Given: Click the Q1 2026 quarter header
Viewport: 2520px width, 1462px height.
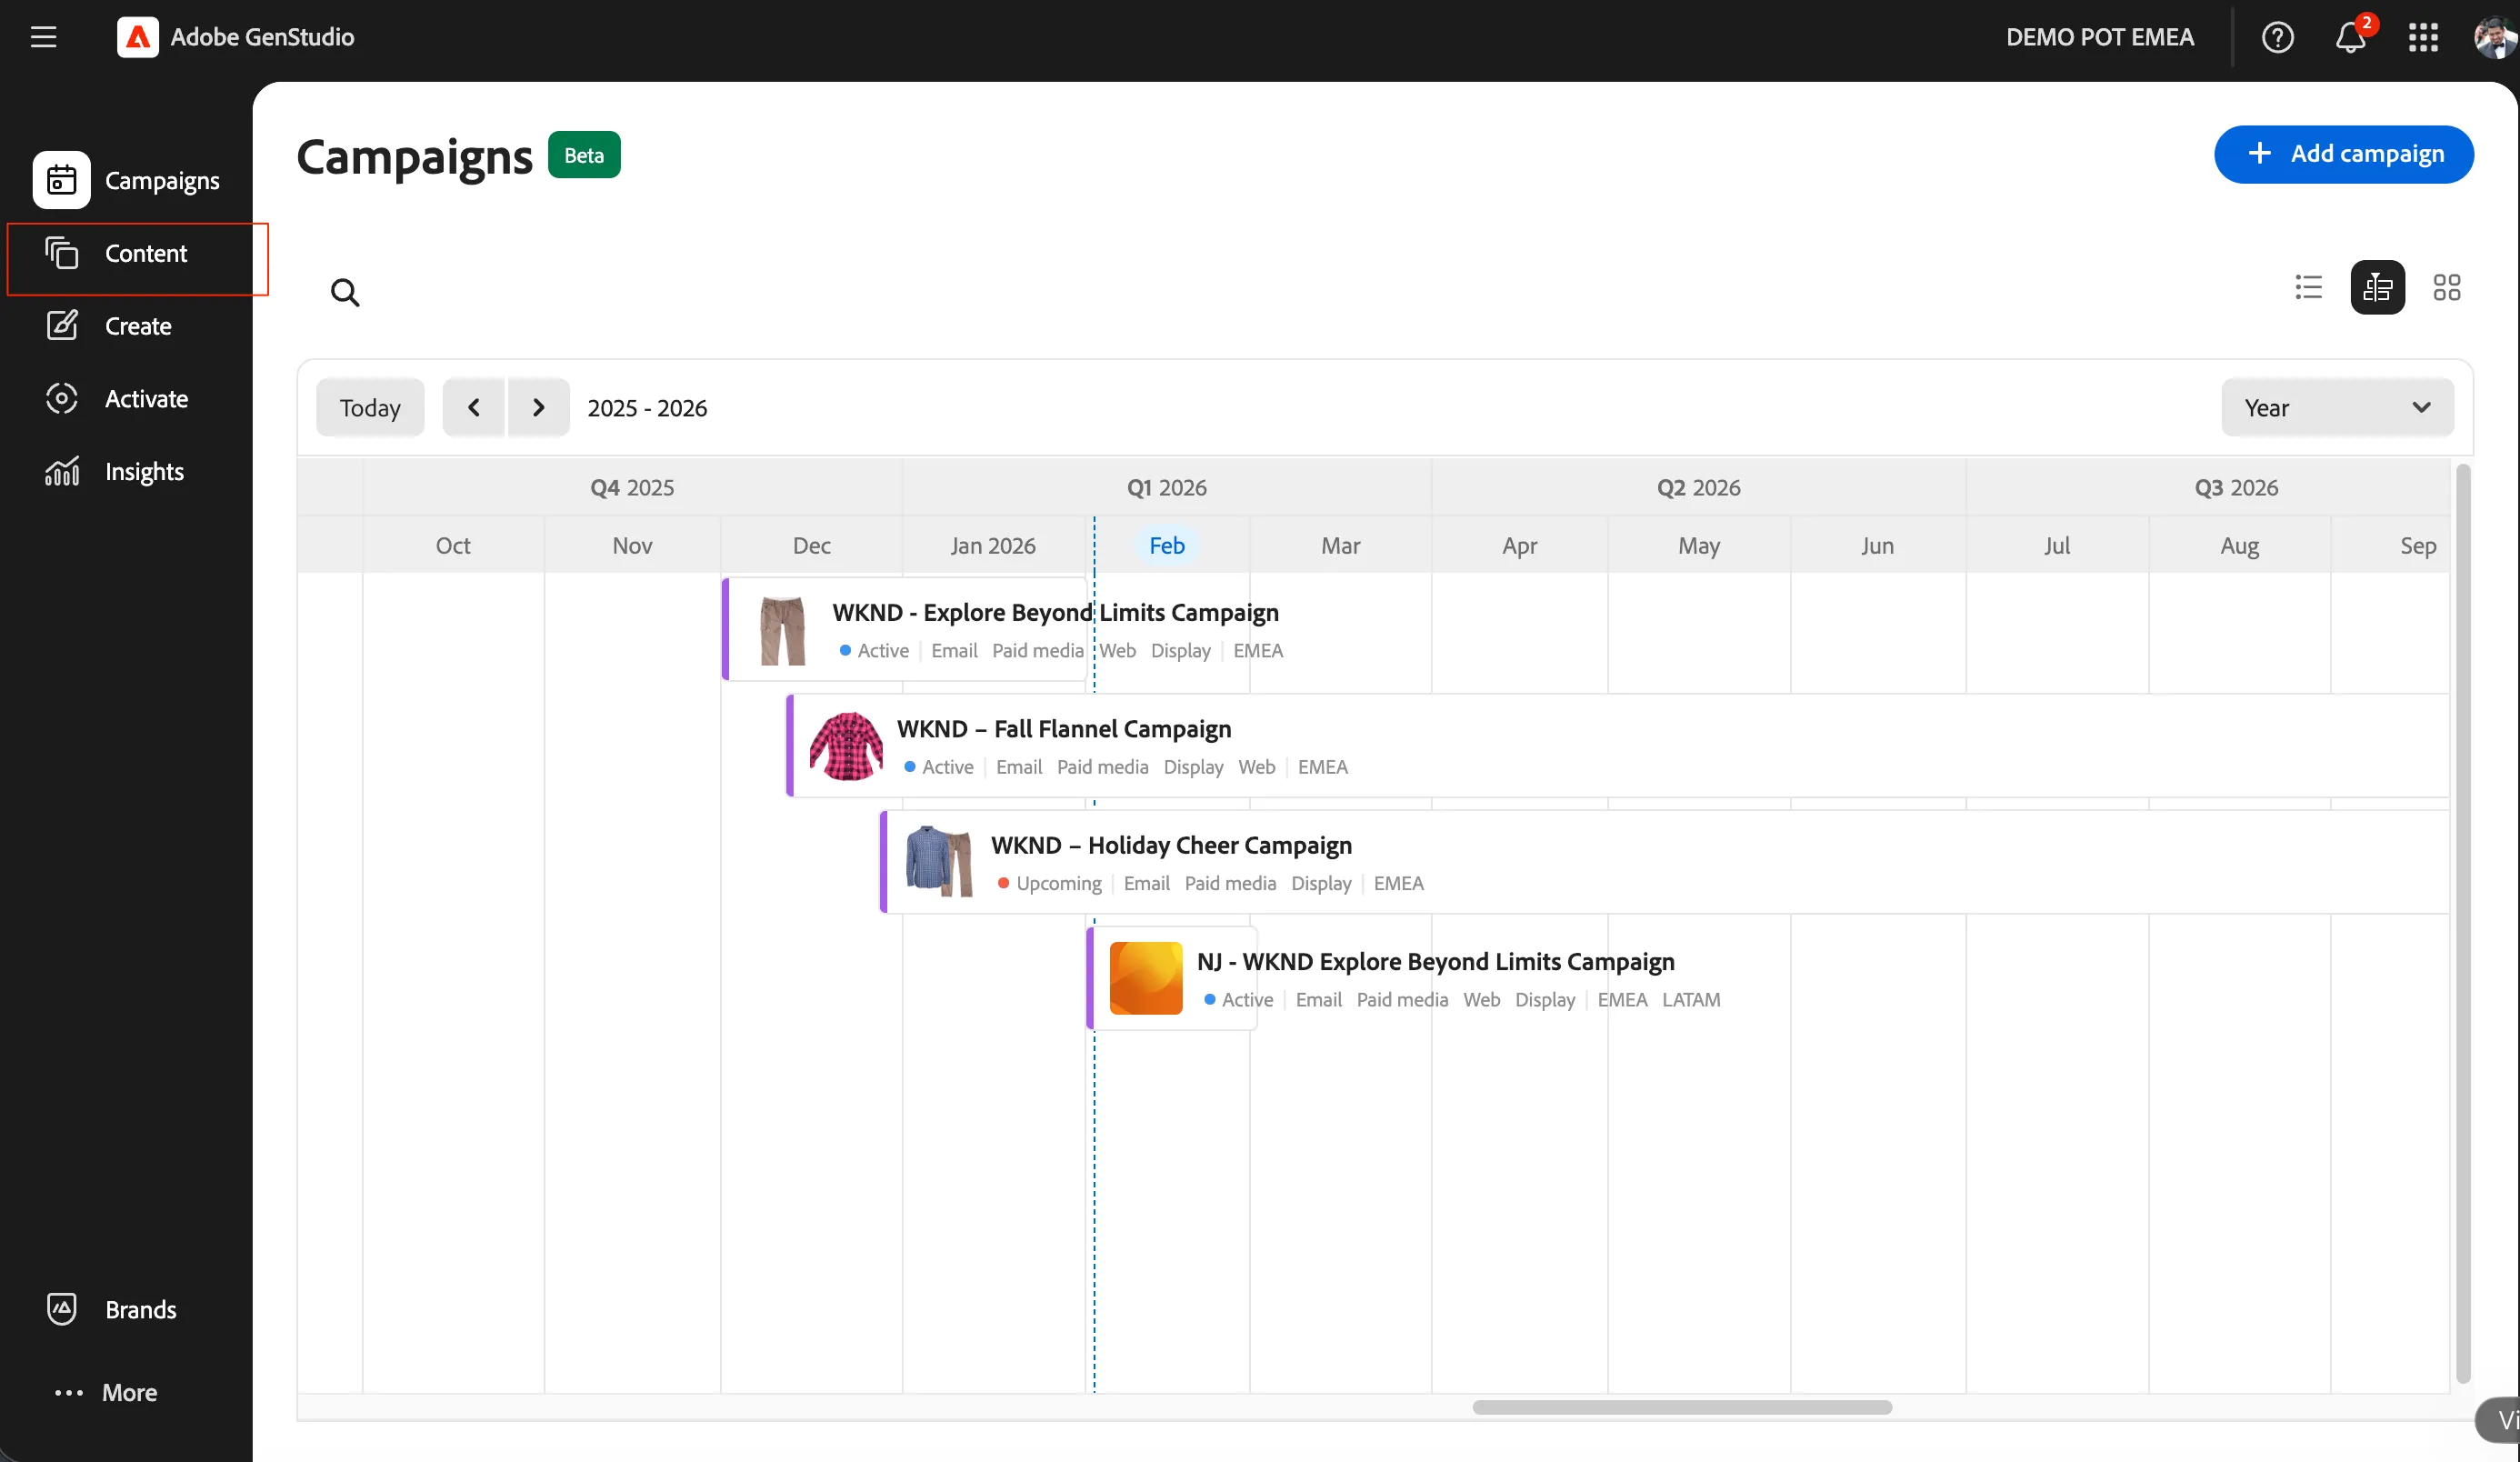Looking at the screenshot, I should (x=1166, y=487).
